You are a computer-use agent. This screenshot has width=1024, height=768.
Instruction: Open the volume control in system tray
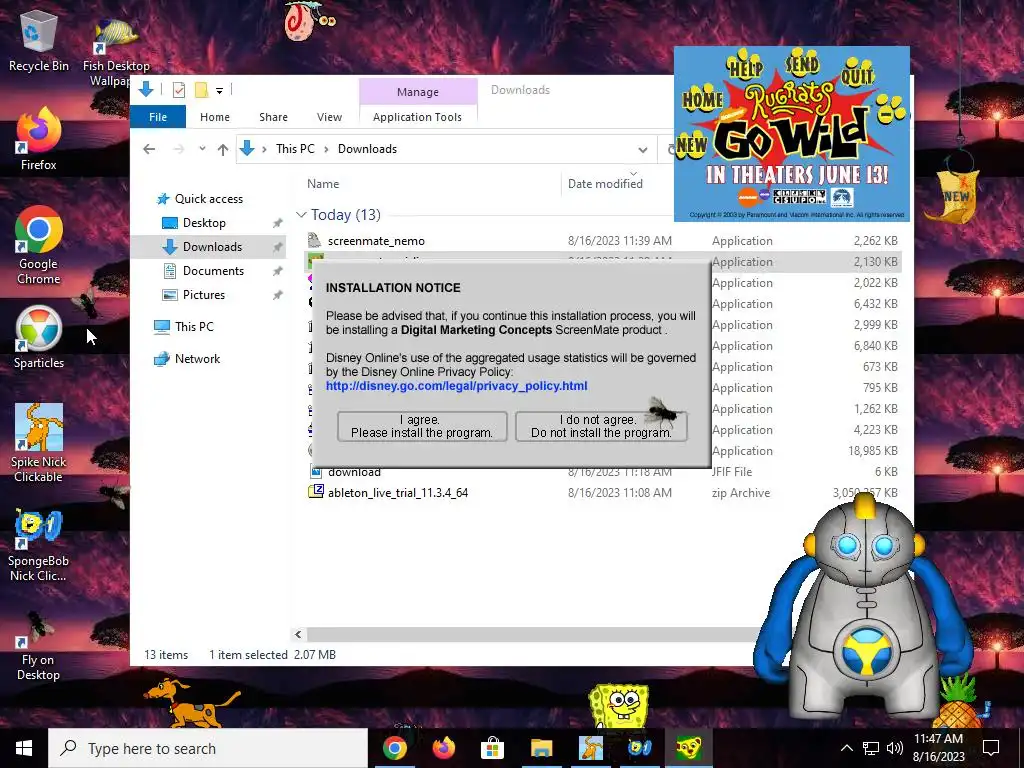click(x=895, y=748)
